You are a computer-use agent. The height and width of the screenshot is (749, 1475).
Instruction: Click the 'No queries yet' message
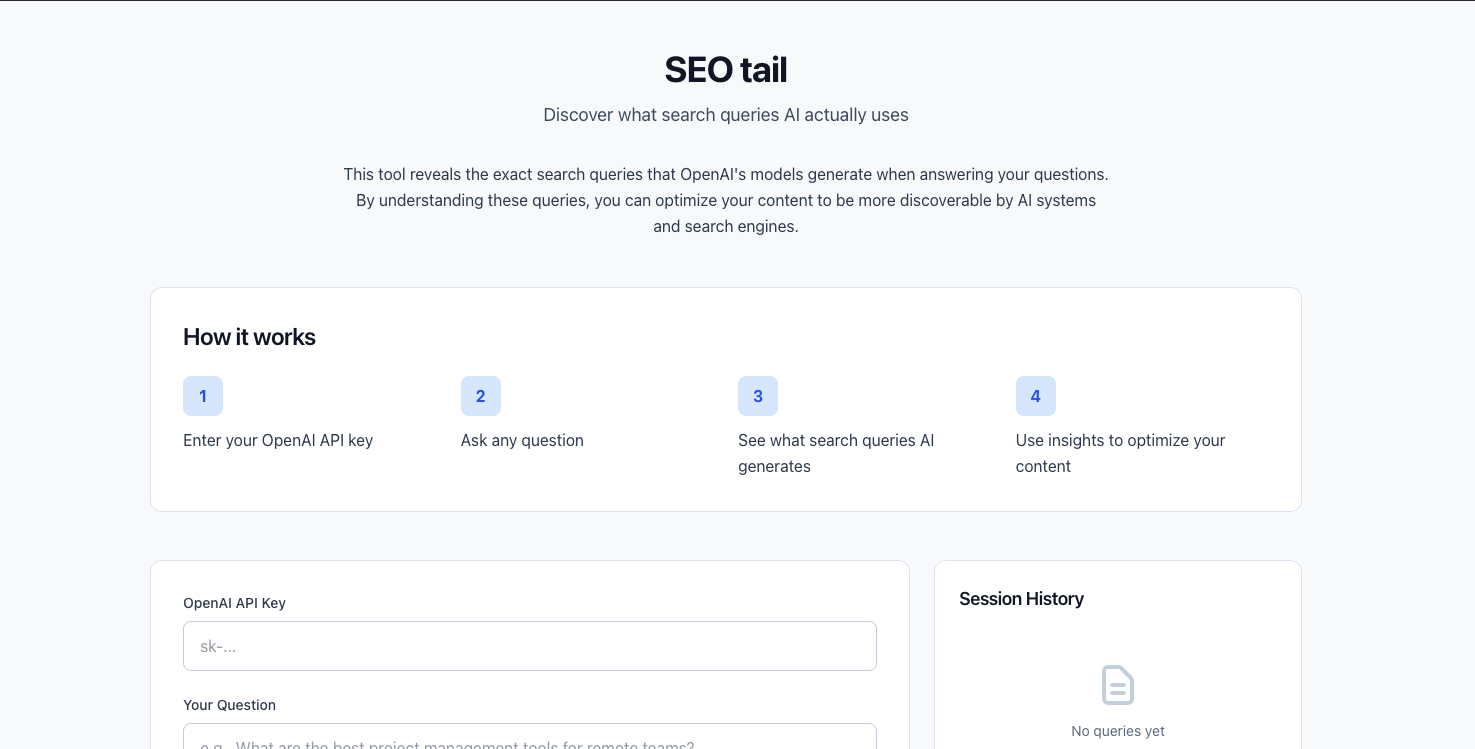[1117, 731]
